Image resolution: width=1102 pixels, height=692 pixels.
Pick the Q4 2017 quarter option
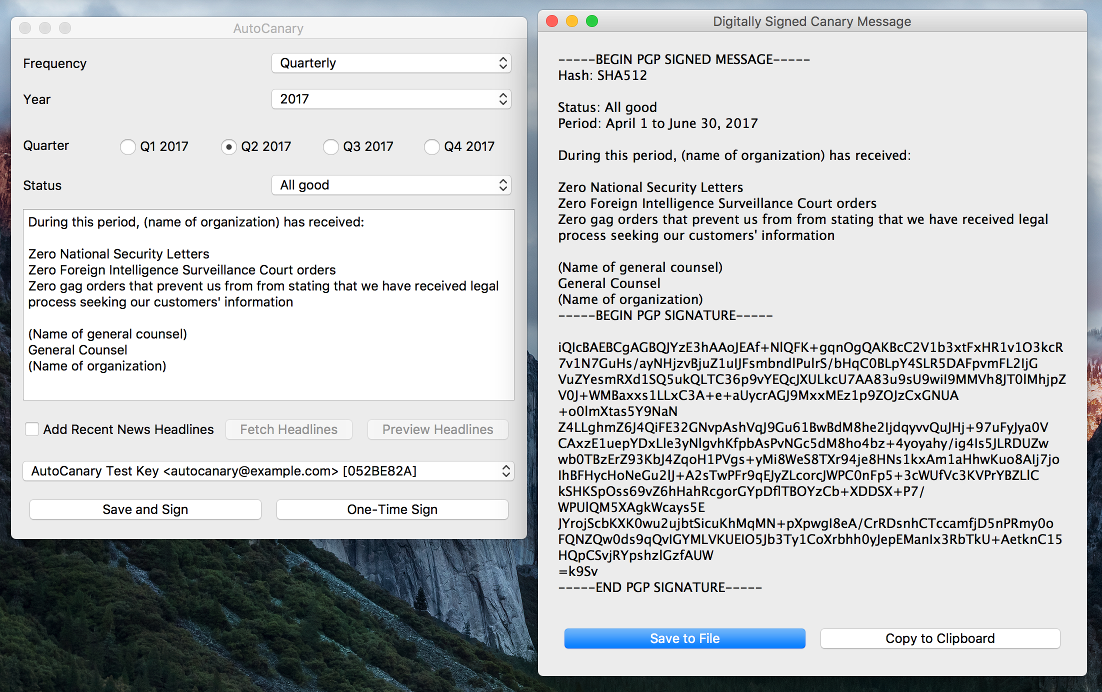[x=432, y=147]
